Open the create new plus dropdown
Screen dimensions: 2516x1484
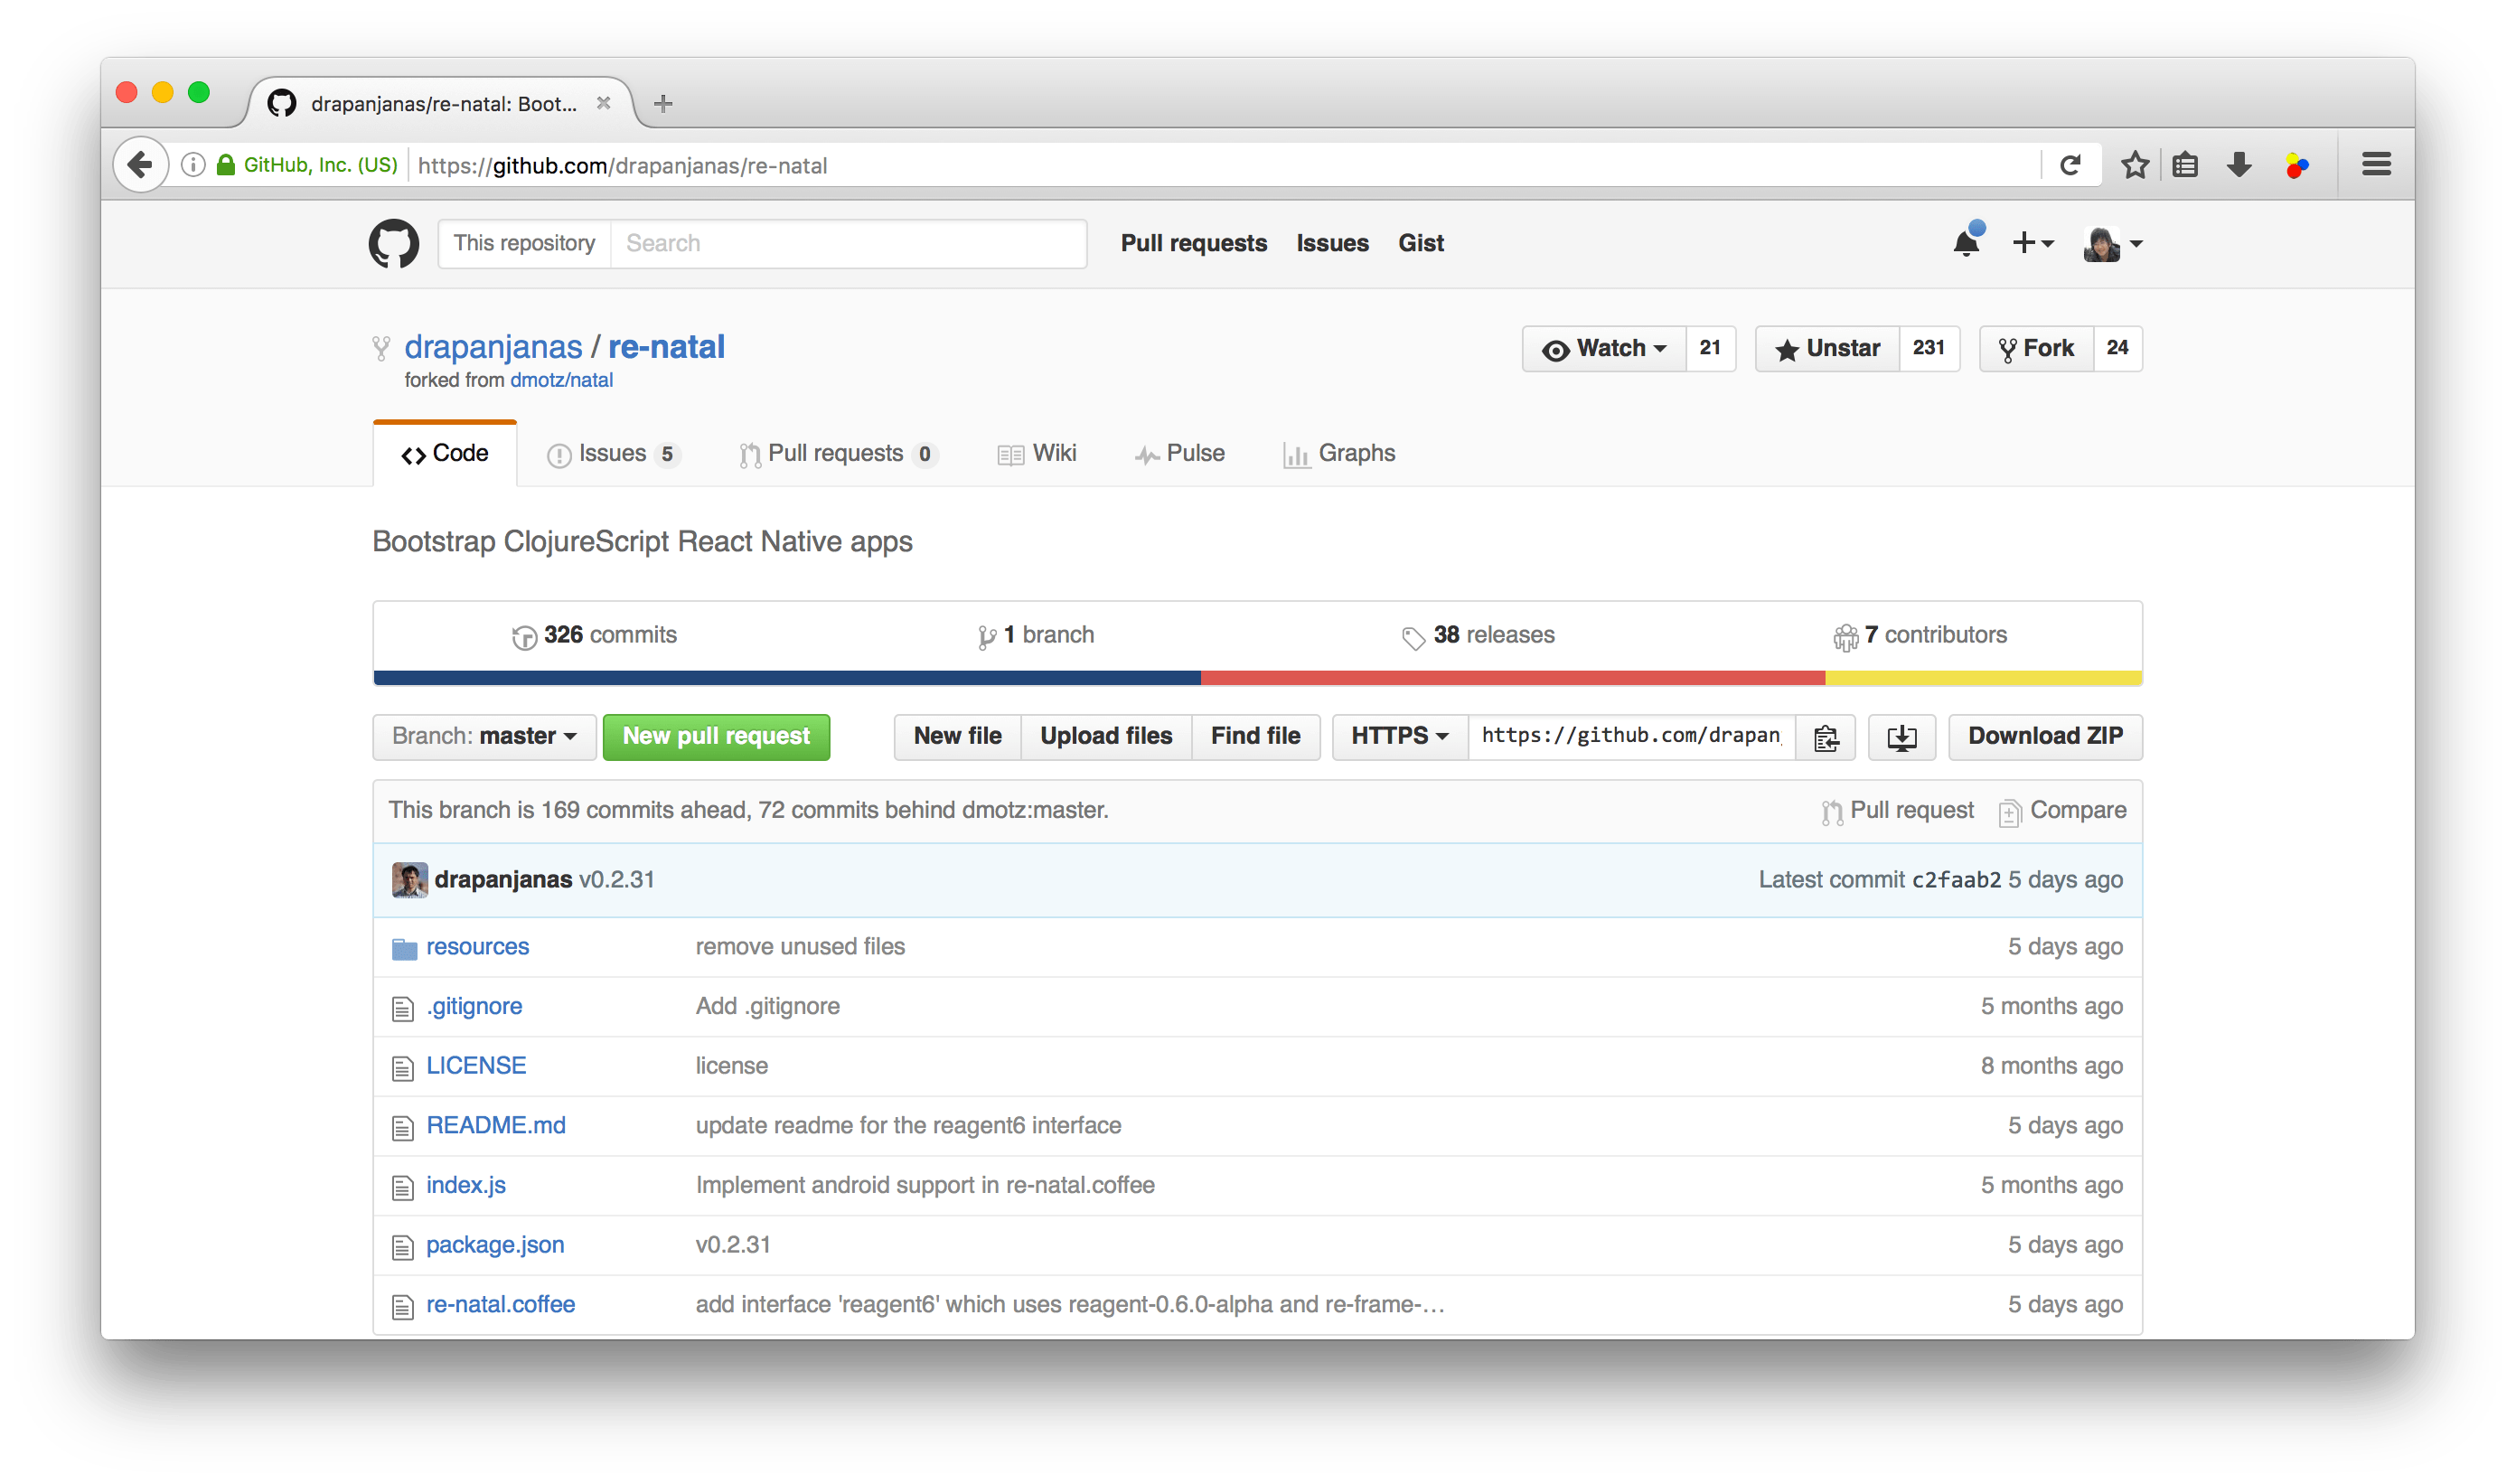2033,243
